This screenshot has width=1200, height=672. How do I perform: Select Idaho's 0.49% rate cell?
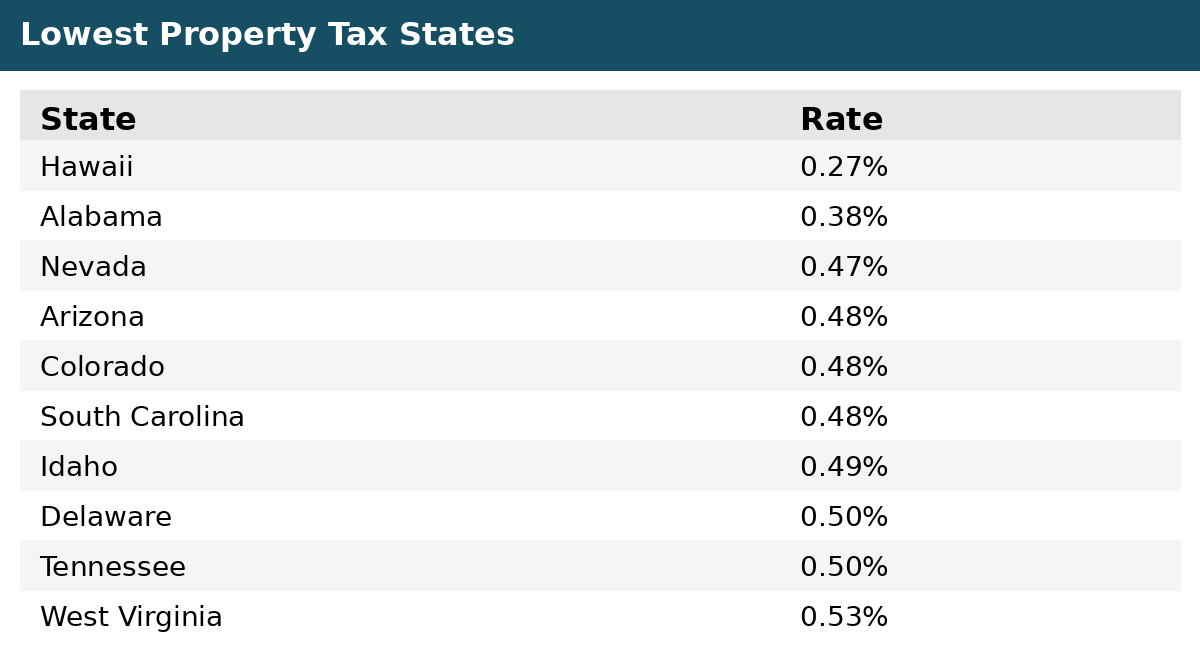tap(844, 467)
